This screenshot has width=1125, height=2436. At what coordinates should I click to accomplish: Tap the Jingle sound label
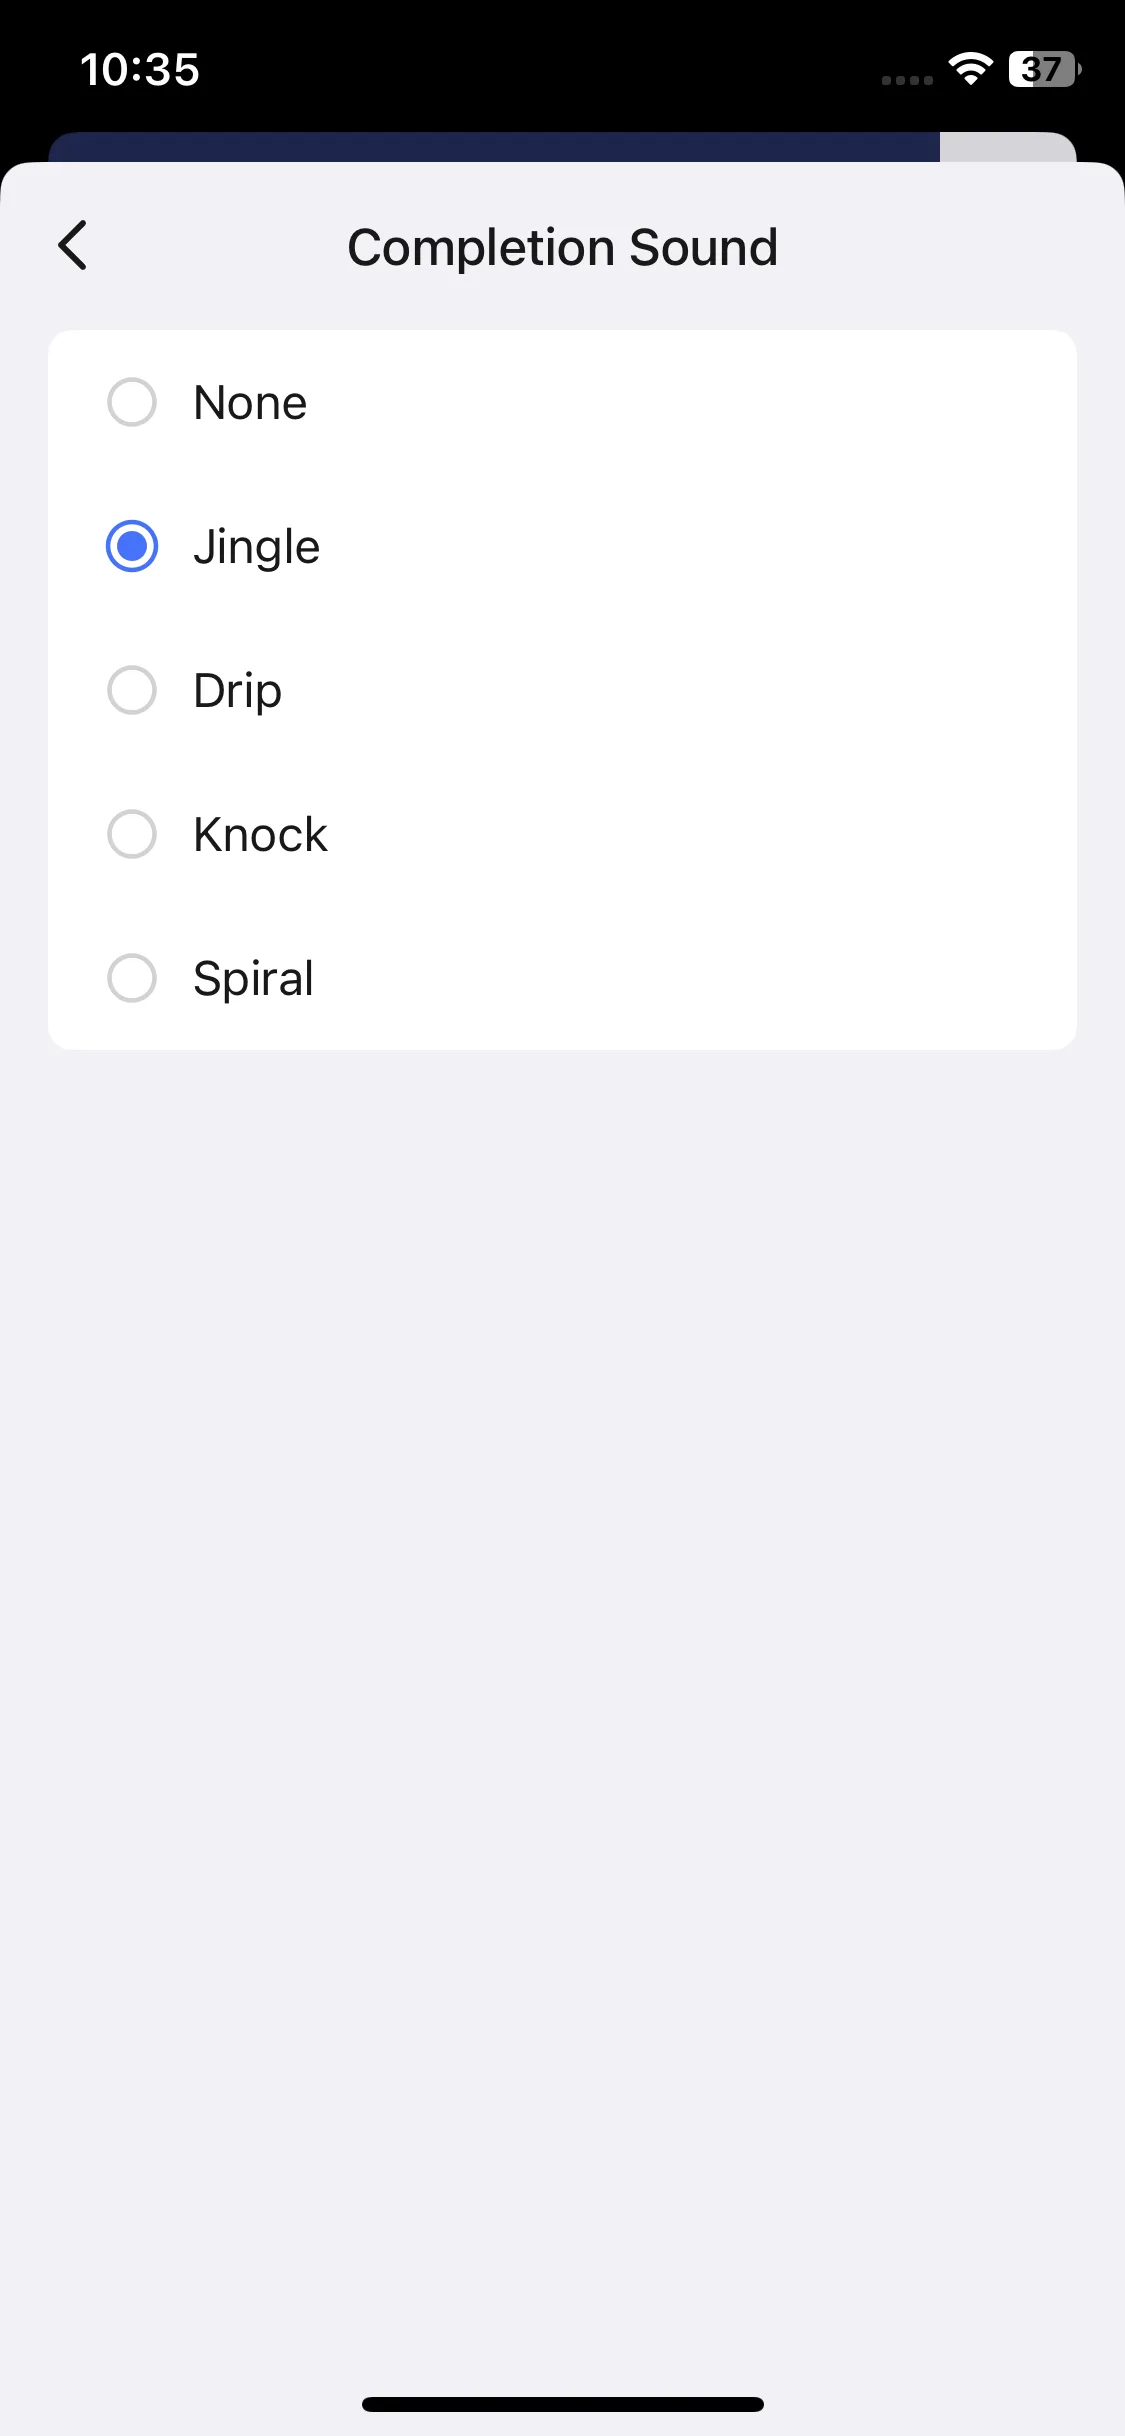[x=256, y=547]
